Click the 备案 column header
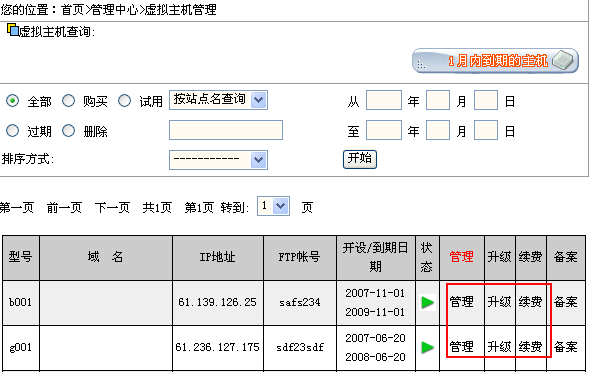Viewport: 589px width, 372px height. pos(565,257)
